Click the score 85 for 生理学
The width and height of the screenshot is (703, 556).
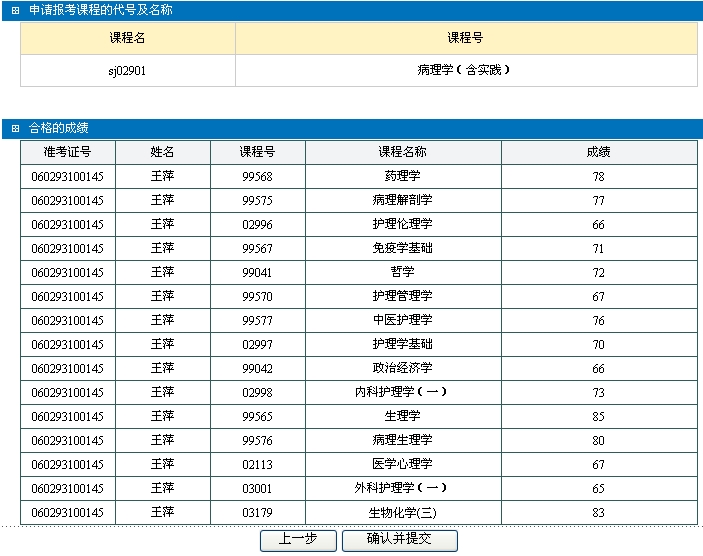pos(598,417)
